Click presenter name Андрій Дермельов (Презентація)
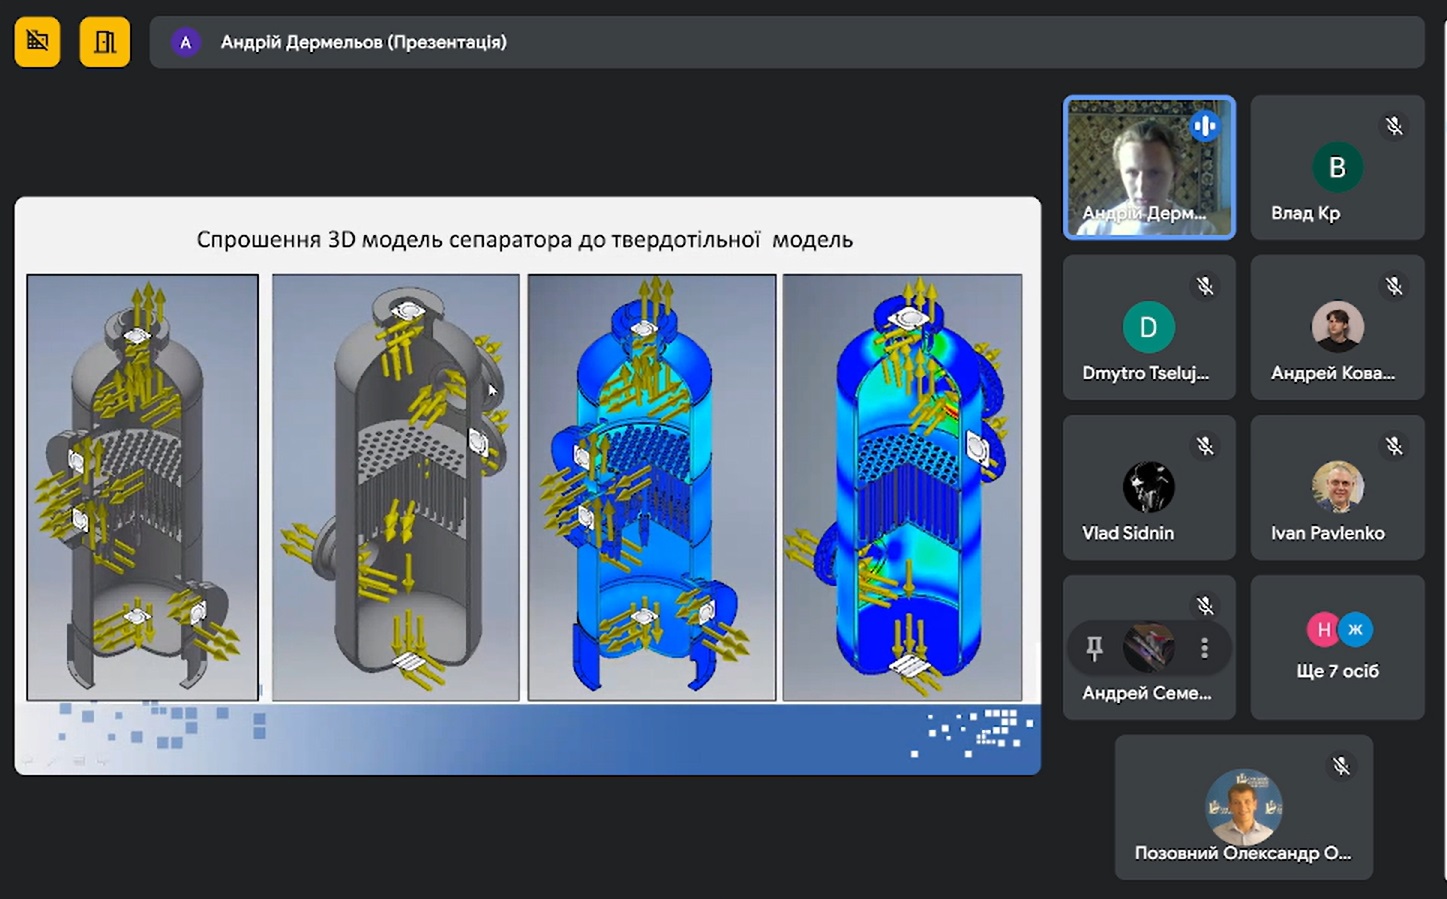This screenshot has height=899, width=1447. pos(363,42)
